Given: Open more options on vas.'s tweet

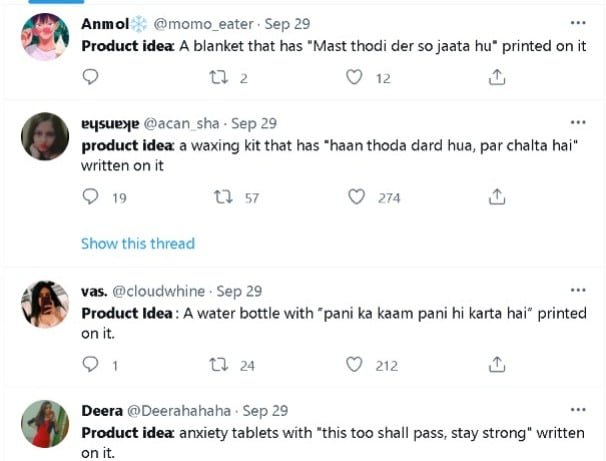Looking at the screenshot, I should (x=578, y=291).
